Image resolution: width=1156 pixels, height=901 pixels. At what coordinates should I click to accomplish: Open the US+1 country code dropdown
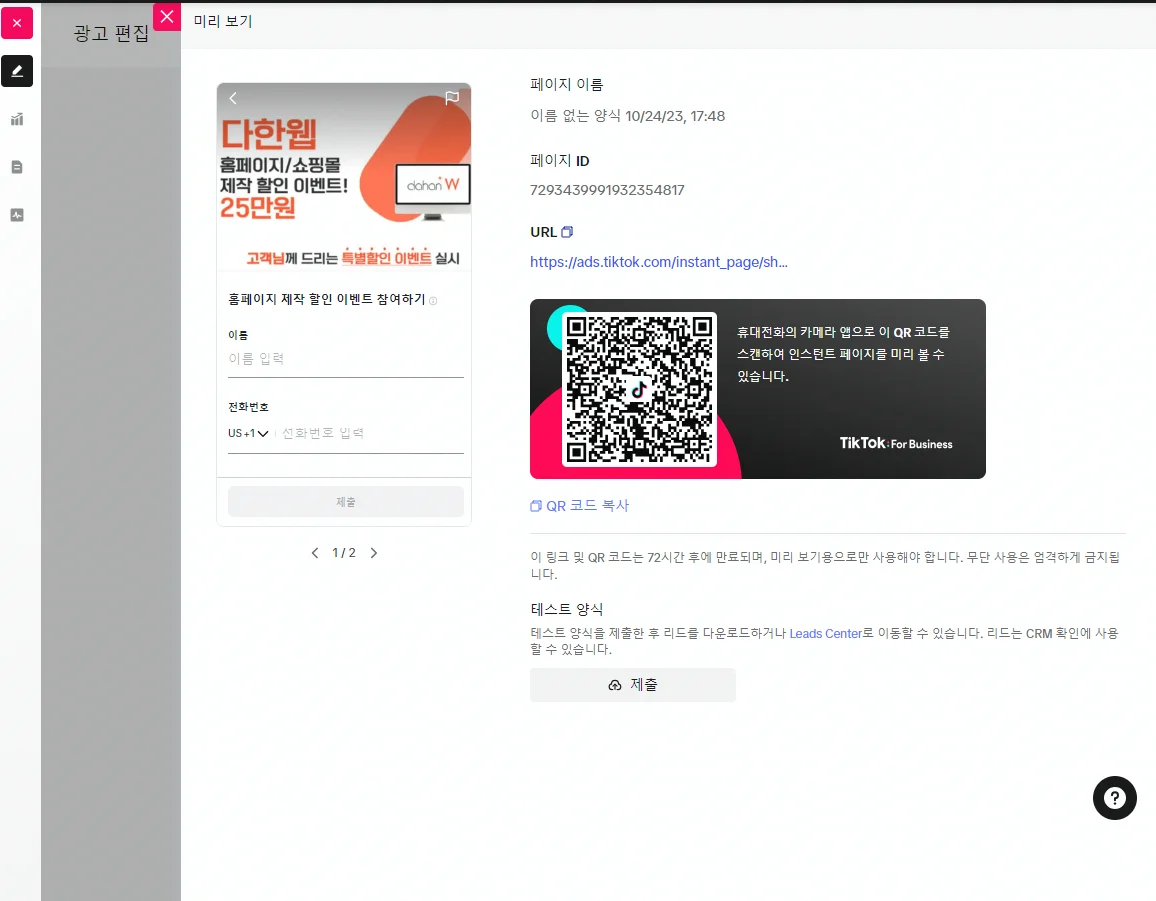click(x=247, y=433)
